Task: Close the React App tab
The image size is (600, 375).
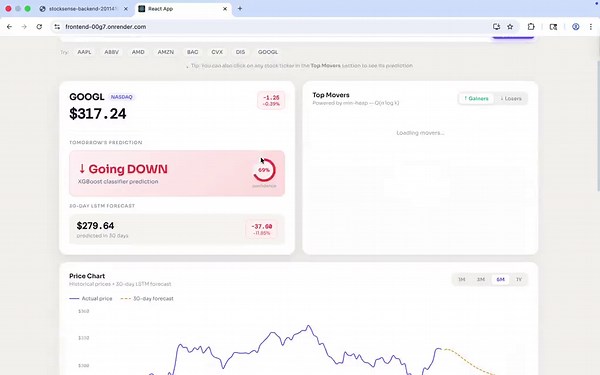Action: 225,9
